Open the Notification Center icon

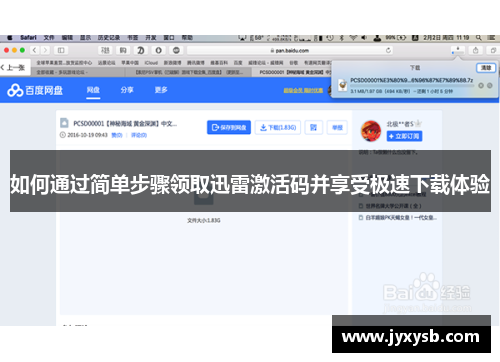[x=491, y=38]
